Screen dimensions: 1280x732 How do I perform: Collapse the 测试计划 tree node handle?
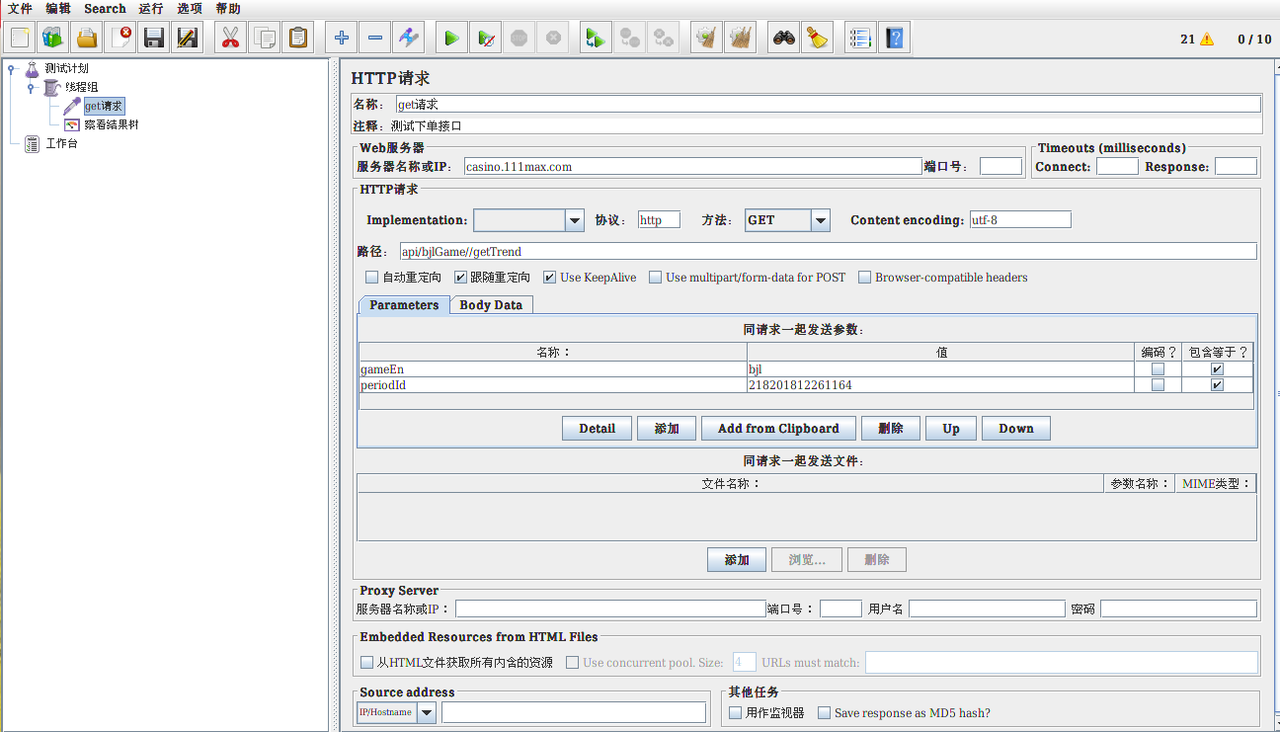pos(11,68)
